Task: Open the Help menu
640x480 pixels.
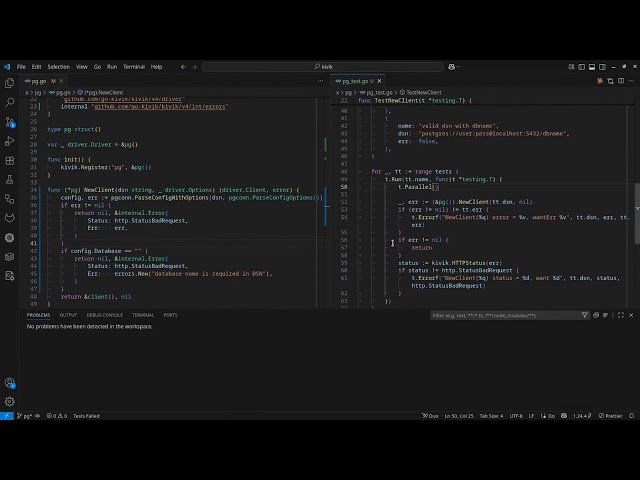Action: click(x=156, y=67)
